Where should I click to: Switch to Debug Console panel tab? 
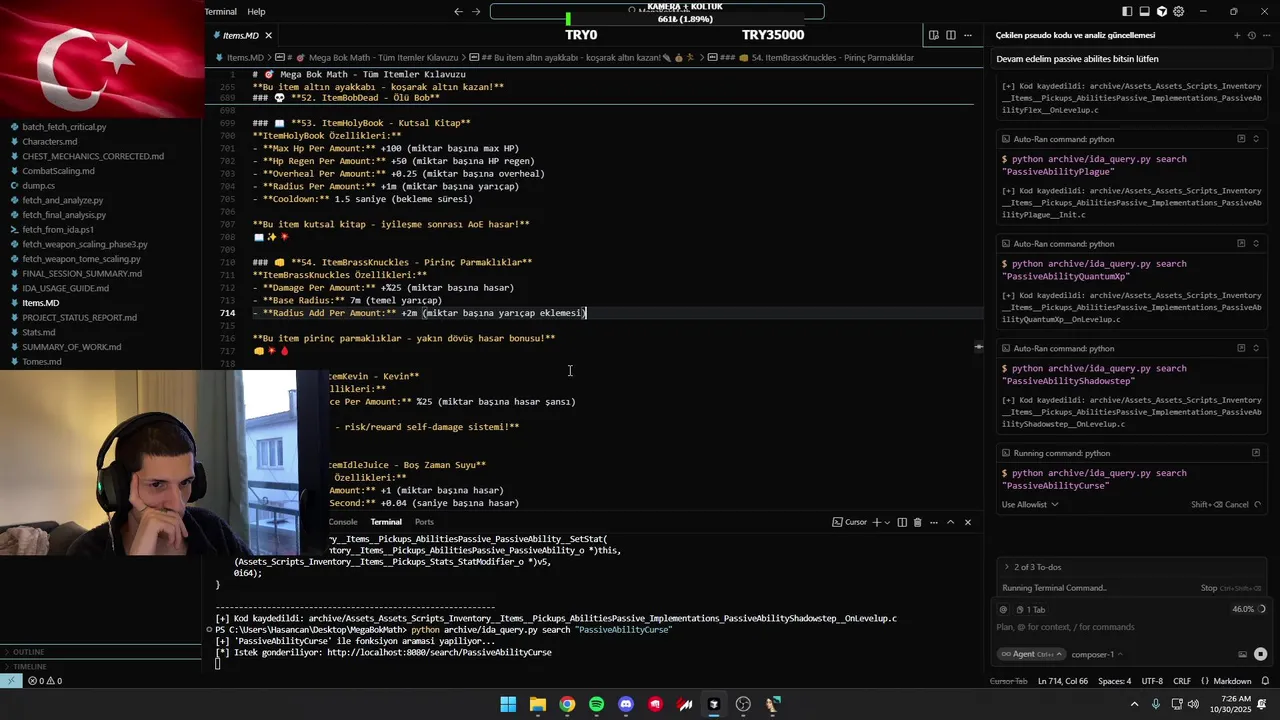tap(343, 522)
